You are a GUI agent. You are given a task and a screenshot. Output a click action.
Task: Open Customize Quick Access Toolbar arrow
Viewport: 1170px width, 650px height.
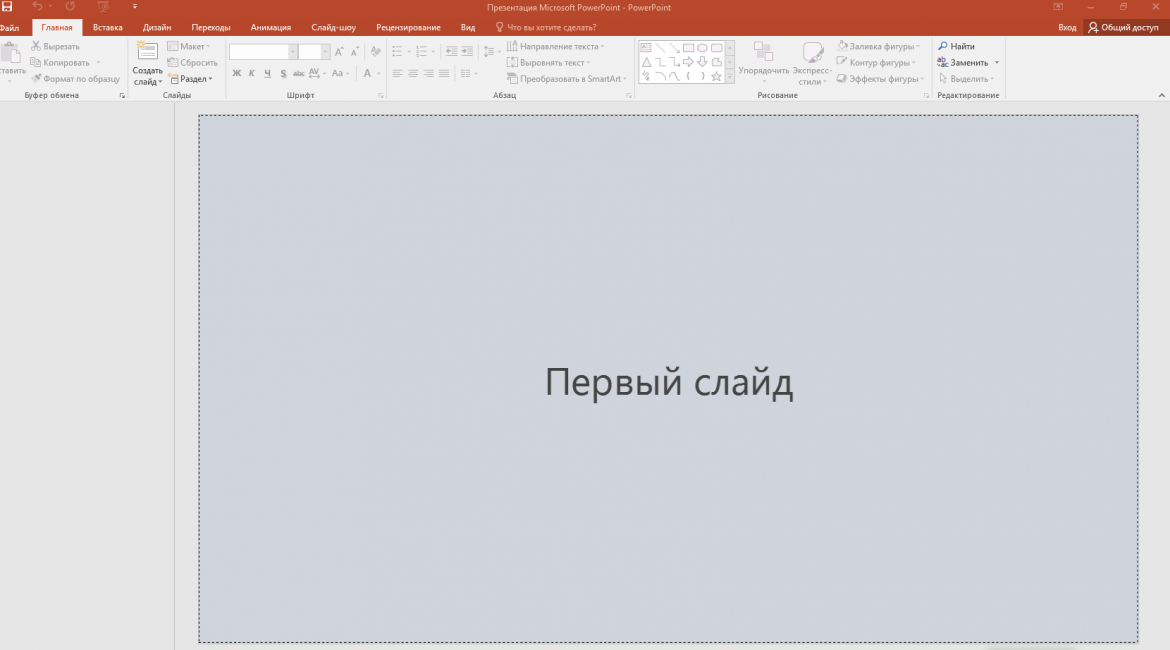tap(135, 7)
